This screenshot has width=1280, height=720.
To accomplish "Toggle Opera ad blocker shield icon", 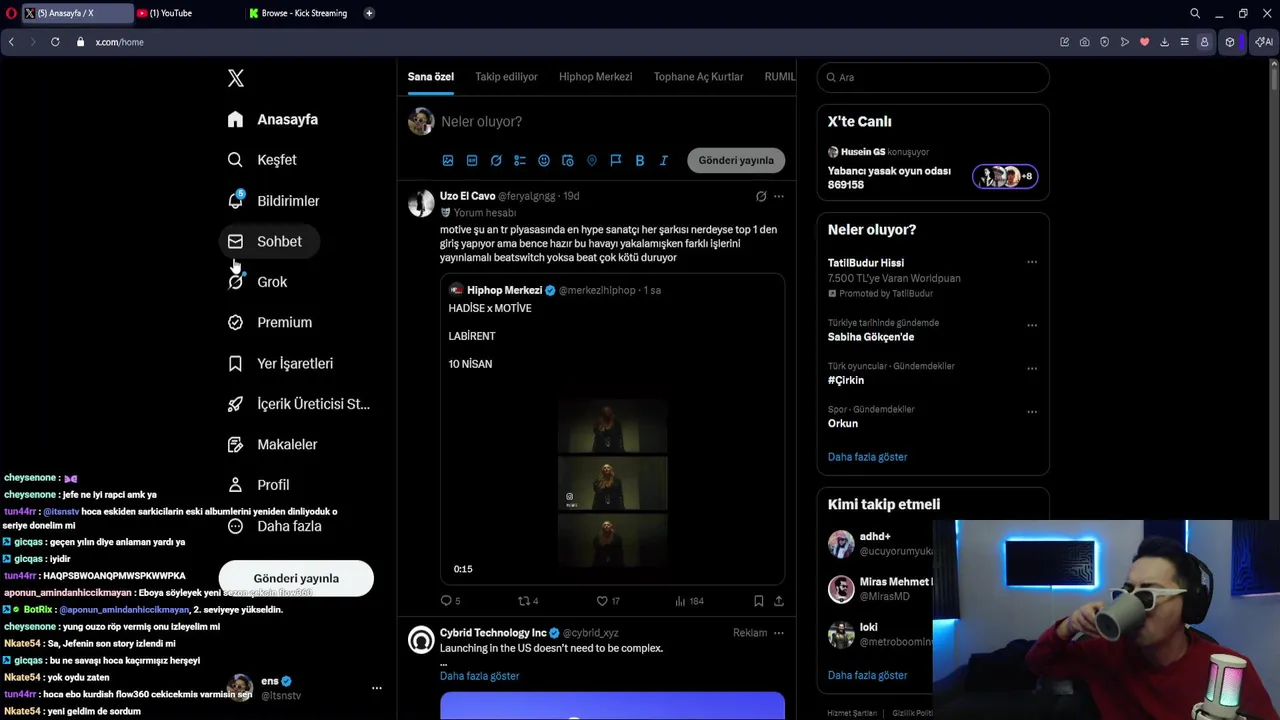I will 1104,42.
